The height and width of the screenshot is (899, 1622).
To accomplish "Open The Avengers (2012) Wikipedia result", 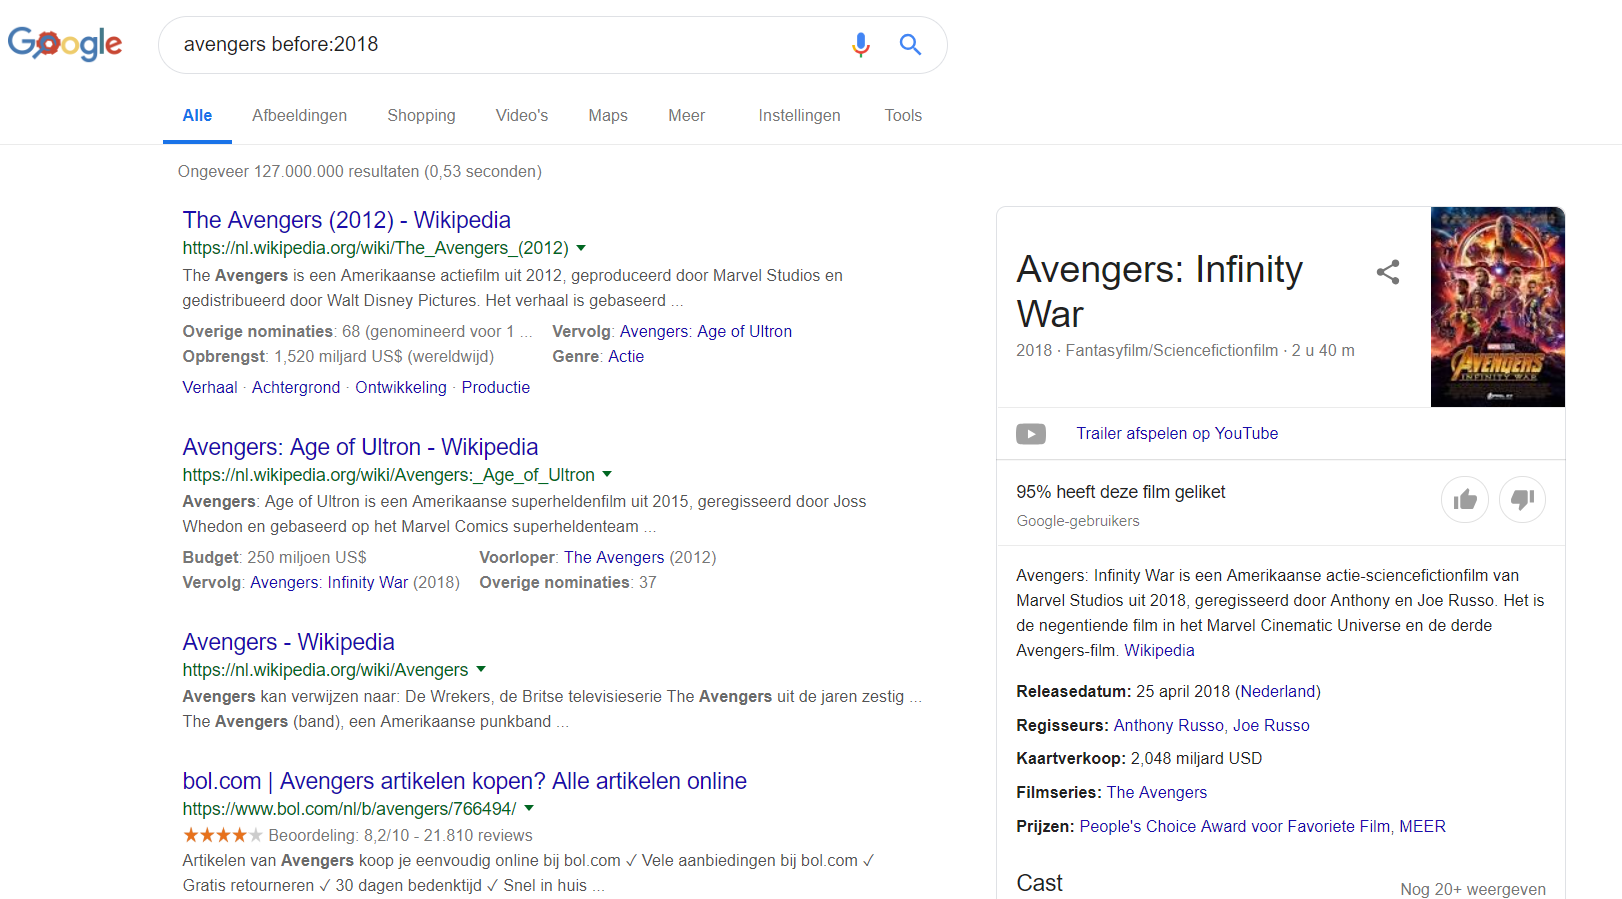I will coord(346,220).
